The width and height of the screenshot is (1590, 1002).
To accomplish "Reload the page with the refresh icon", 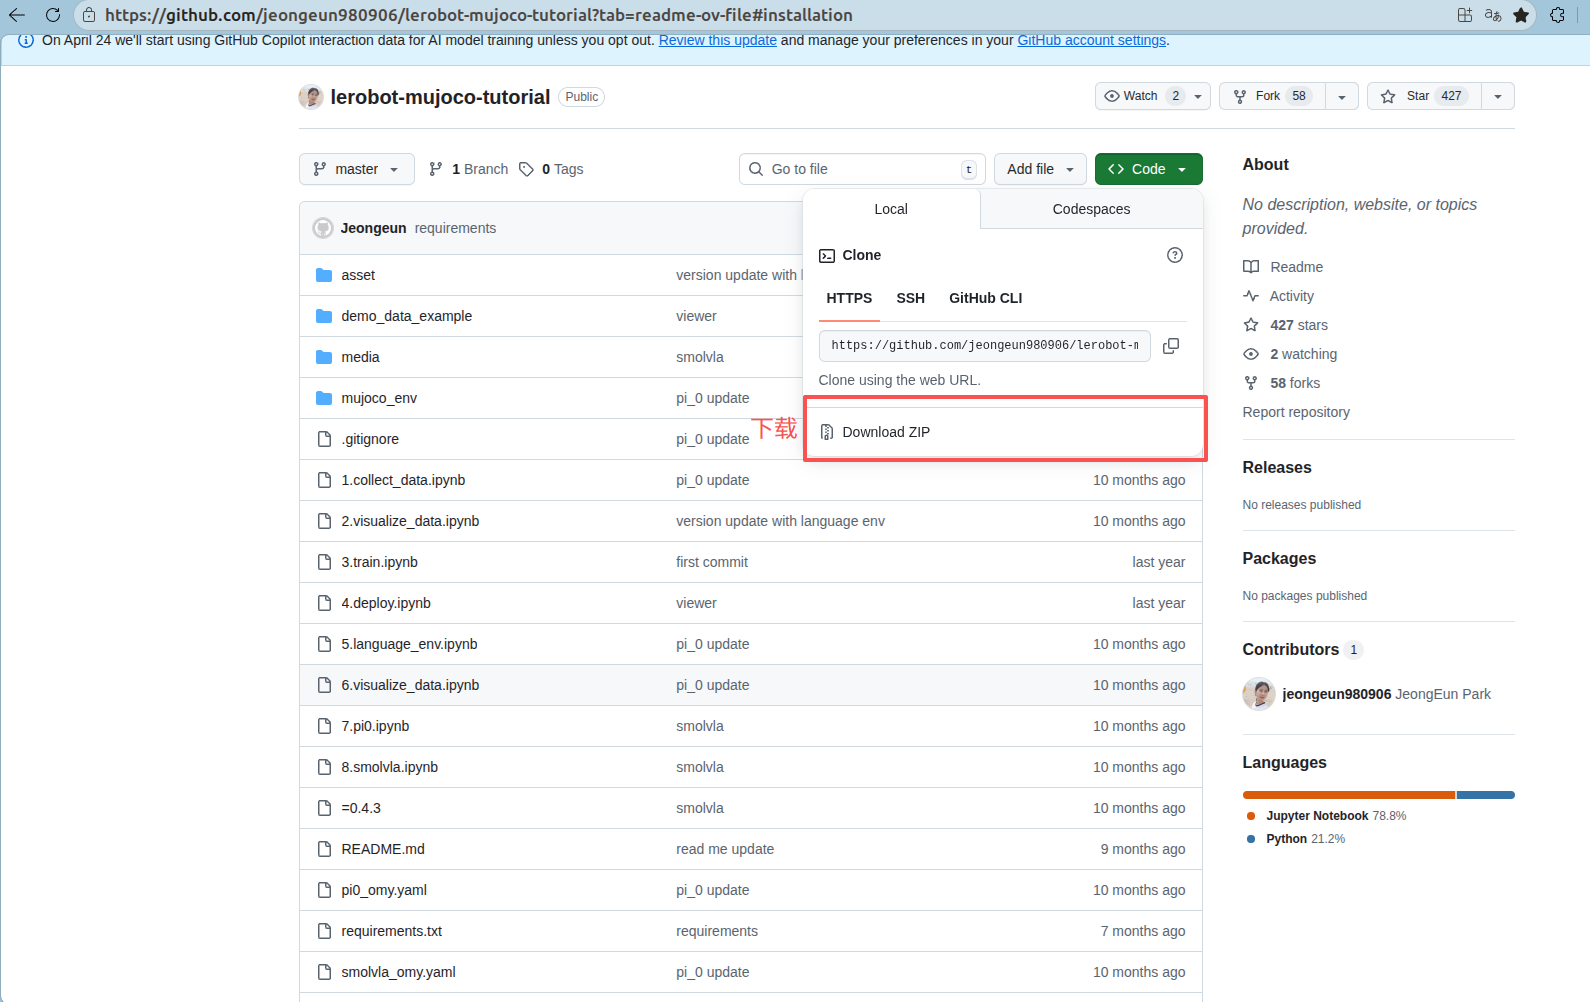I will (53, 15).
